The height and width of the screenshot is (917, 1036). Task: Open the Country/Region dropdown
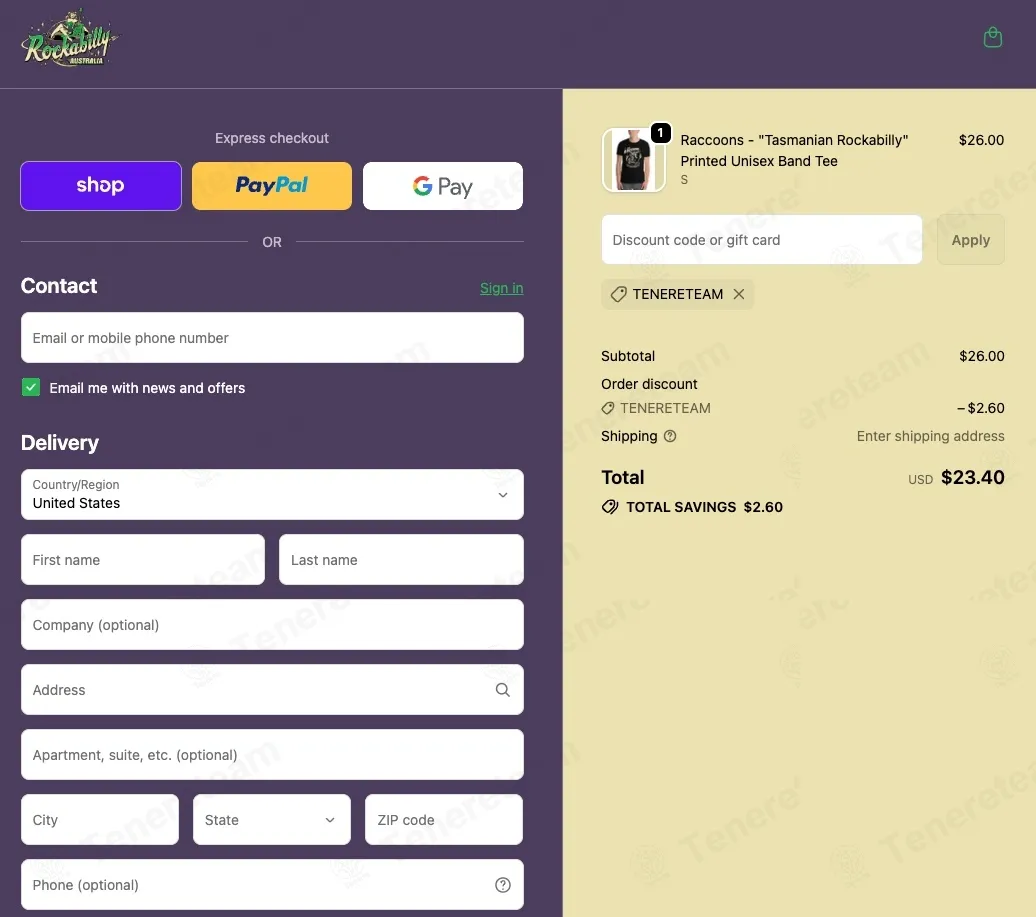272,494
